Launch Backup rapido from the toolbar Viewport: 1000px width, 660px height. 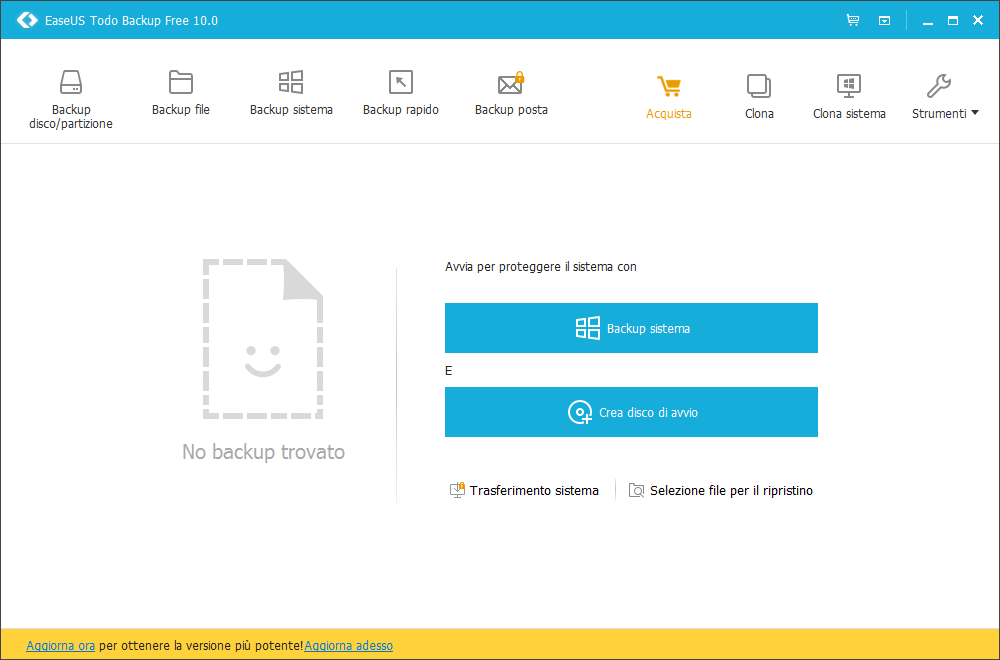[x=400, y=83]
